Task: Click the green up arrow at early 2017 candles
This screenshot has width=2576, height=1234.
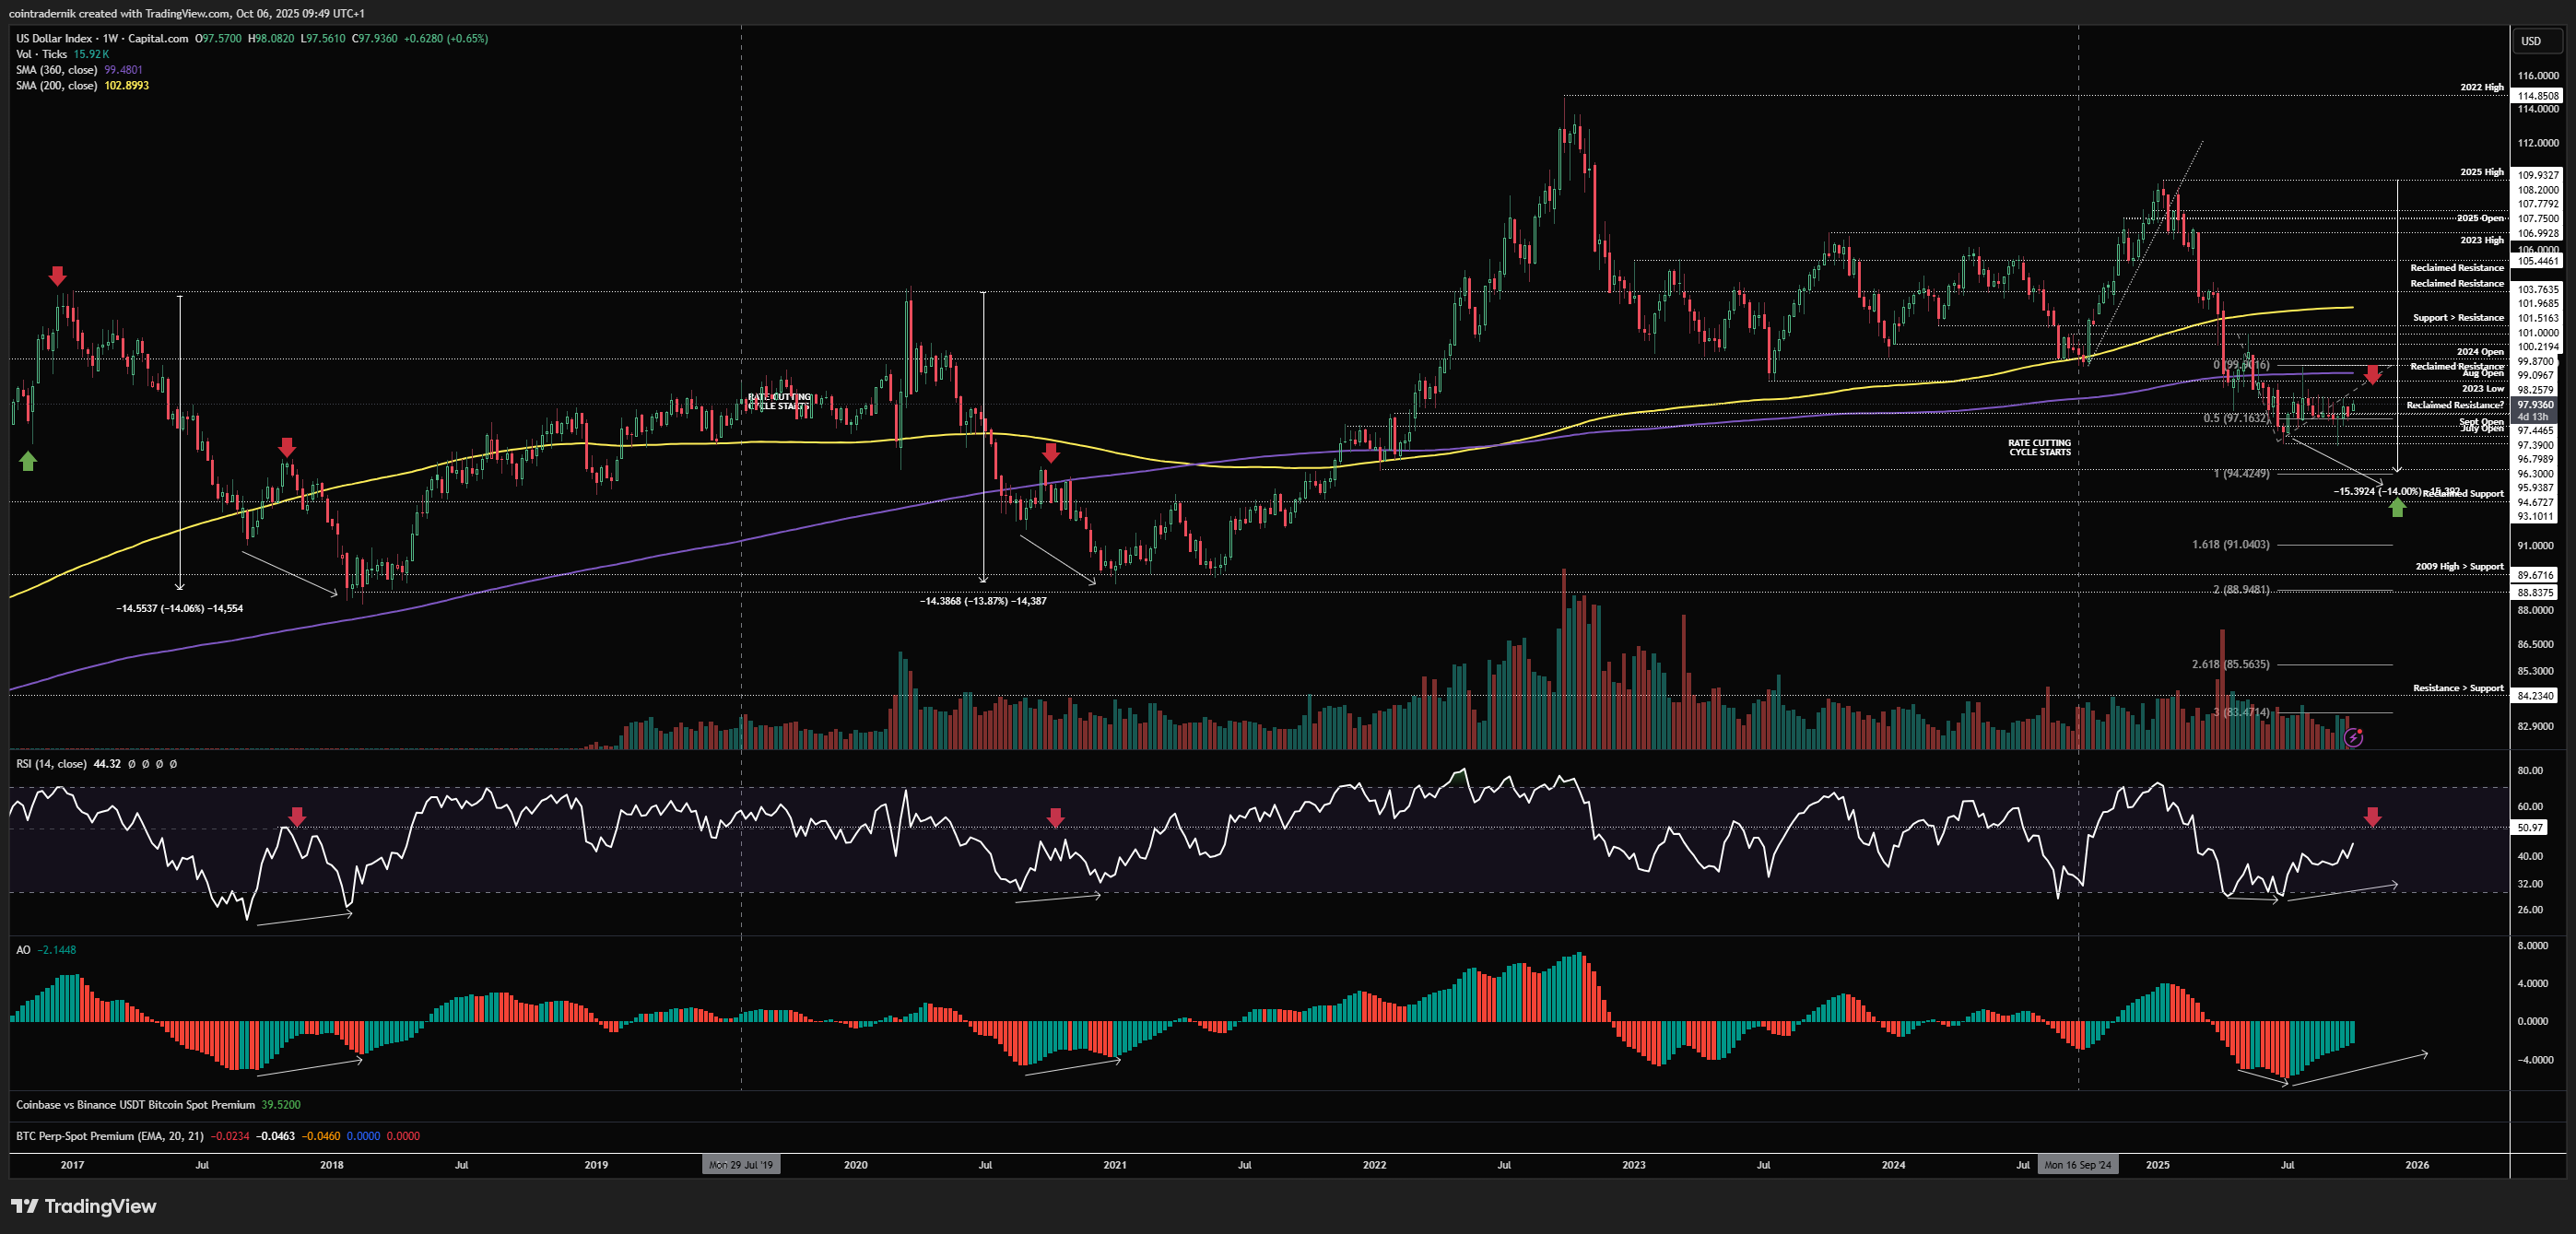Action: (28, 460)
